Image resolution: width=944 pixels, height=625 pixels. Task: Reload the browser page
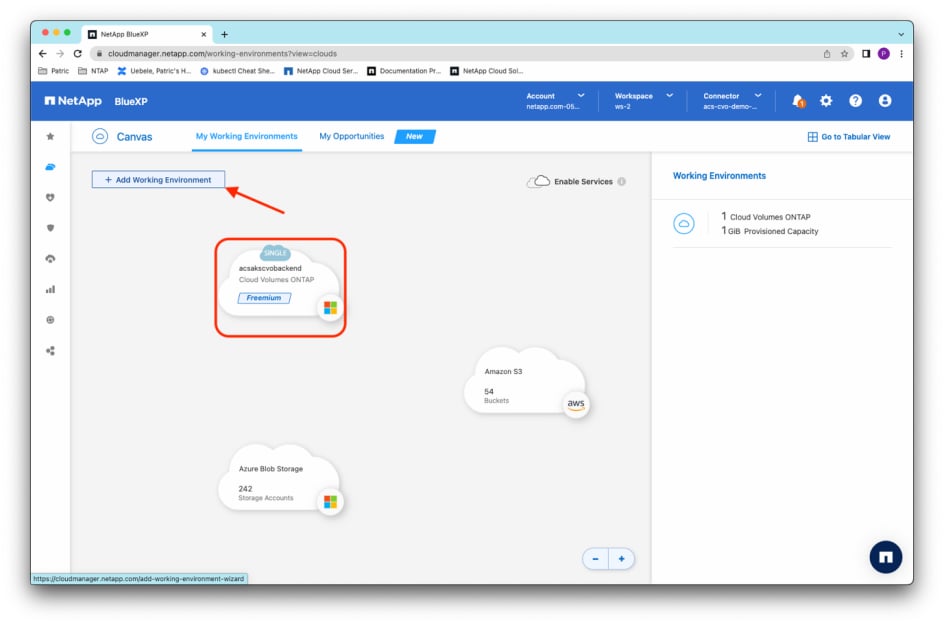78,54
